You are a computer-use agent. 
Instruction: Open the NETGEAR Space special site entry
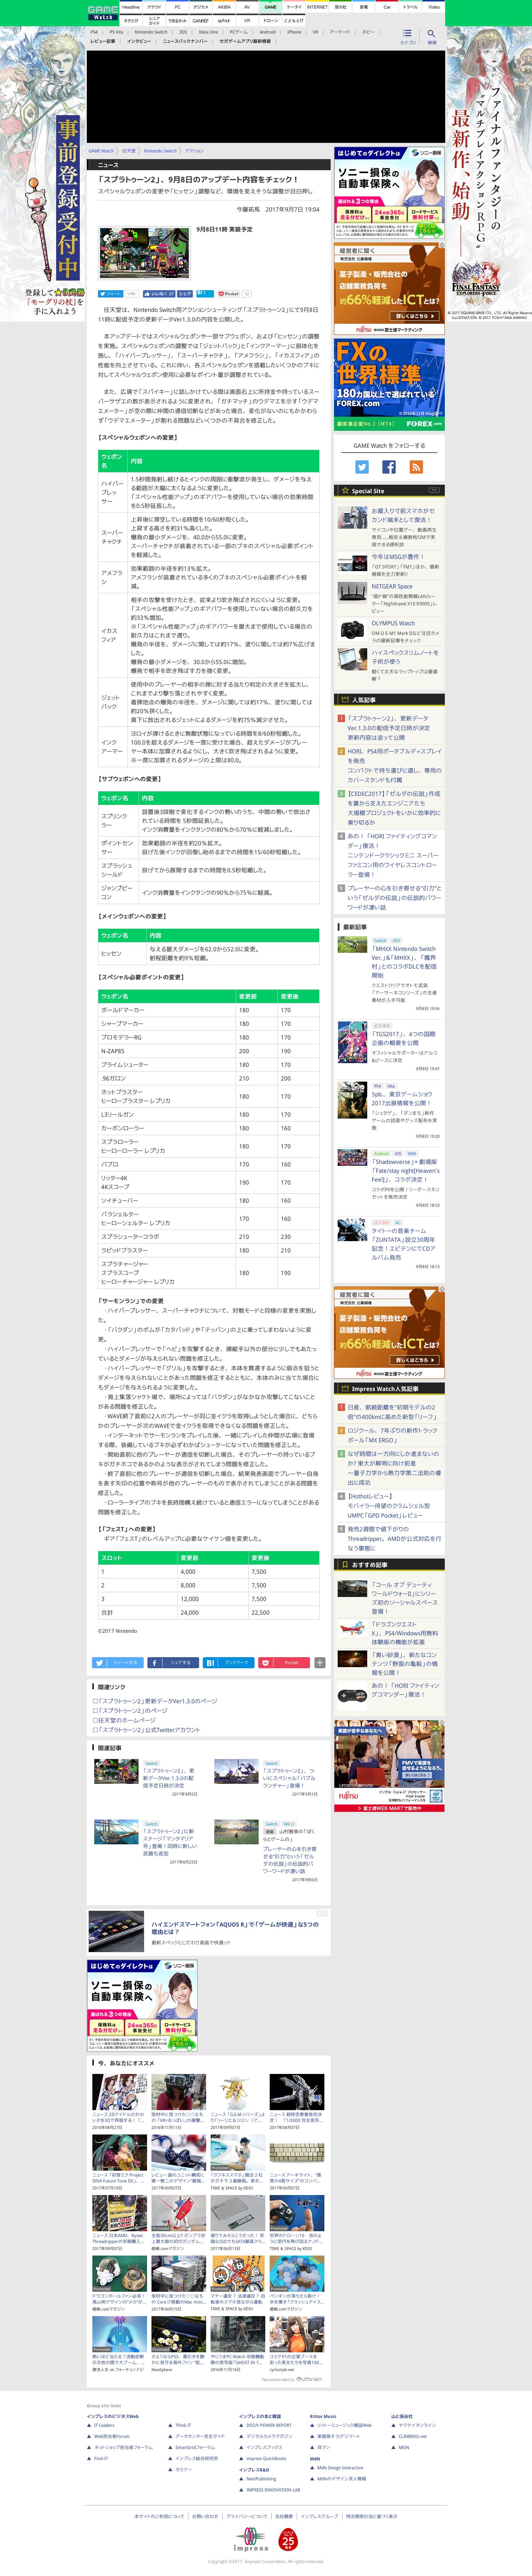point(392,587)
